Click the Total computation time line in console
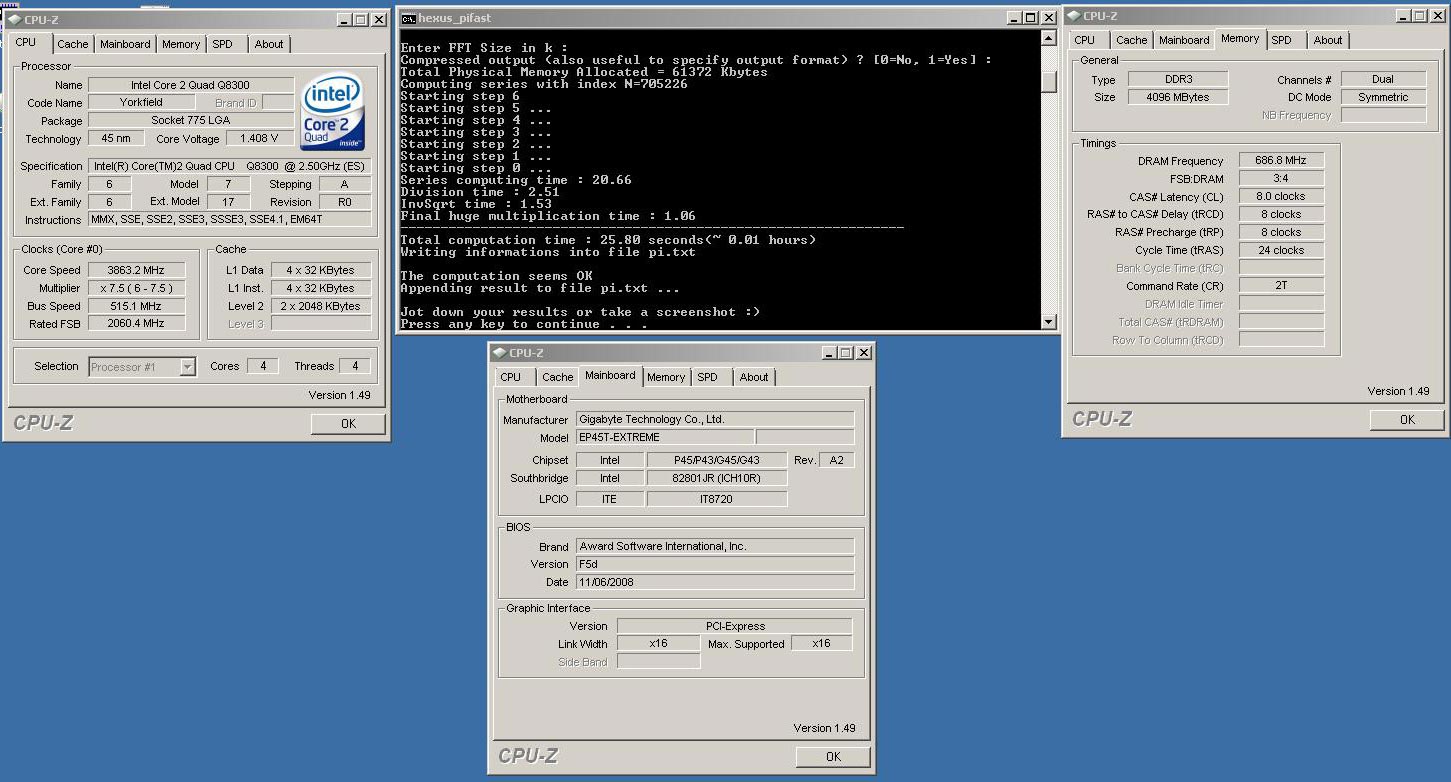Image resolution: width=1451 pixels, height=782 pixels. [x=607, y=240]
